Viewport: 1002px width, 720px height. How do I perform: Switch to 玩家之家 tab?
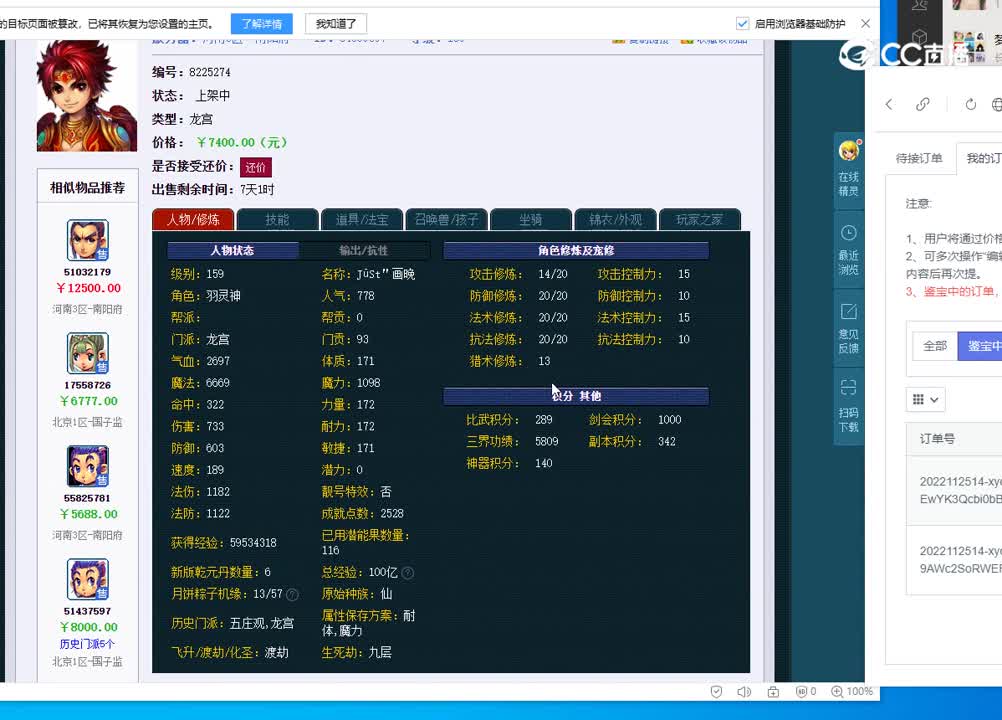point(700,219)
